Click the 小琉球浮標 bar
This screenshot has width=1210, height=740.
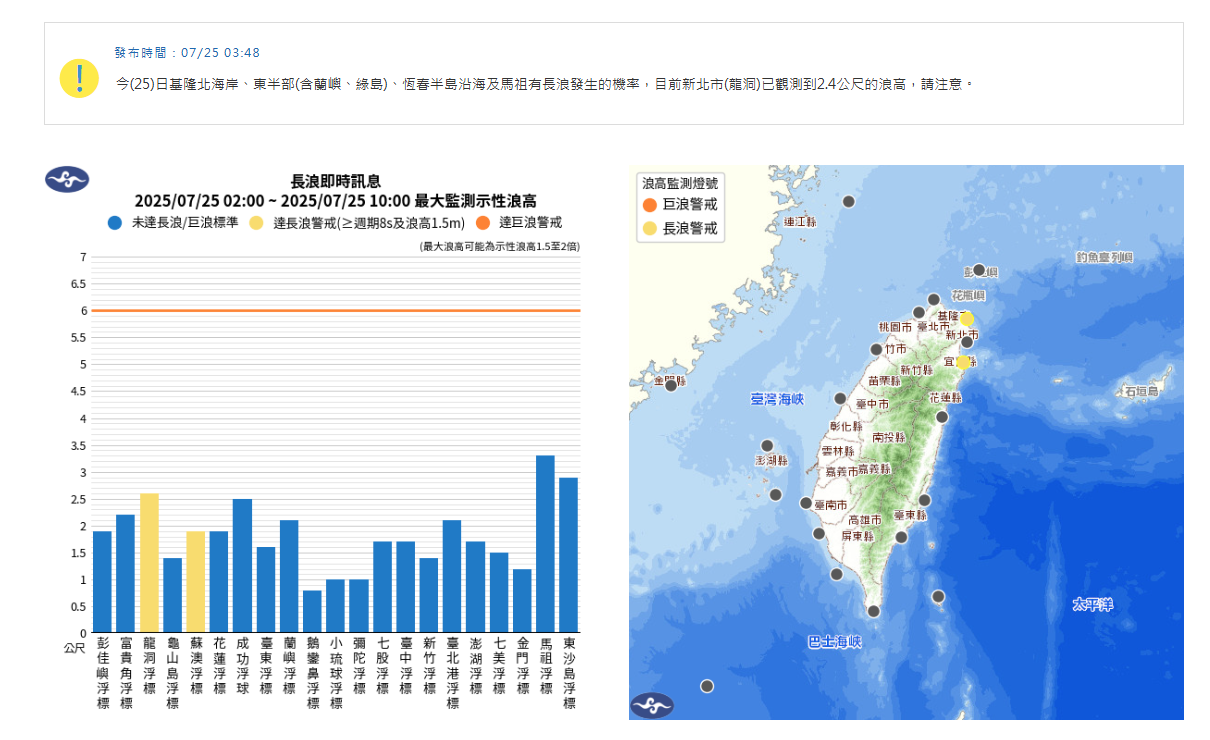(335, 606)
